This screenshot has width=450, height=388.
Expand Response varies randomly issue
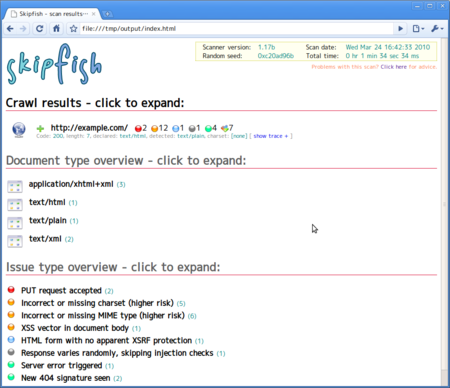117,353
